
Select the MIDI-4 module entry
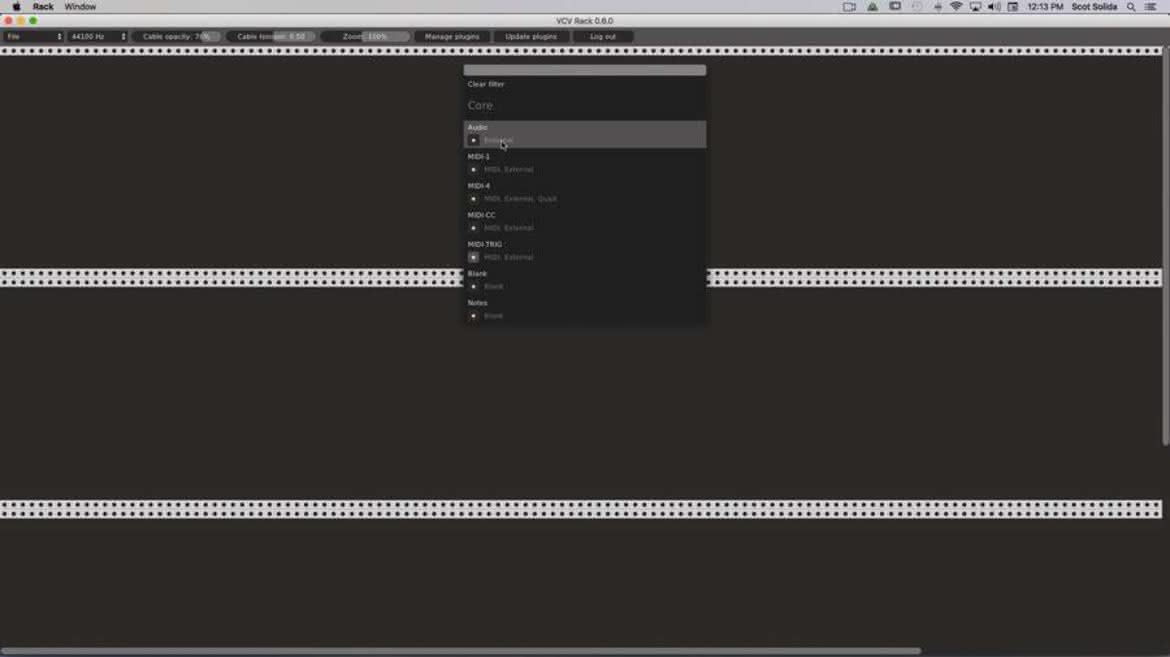[585, 193]
